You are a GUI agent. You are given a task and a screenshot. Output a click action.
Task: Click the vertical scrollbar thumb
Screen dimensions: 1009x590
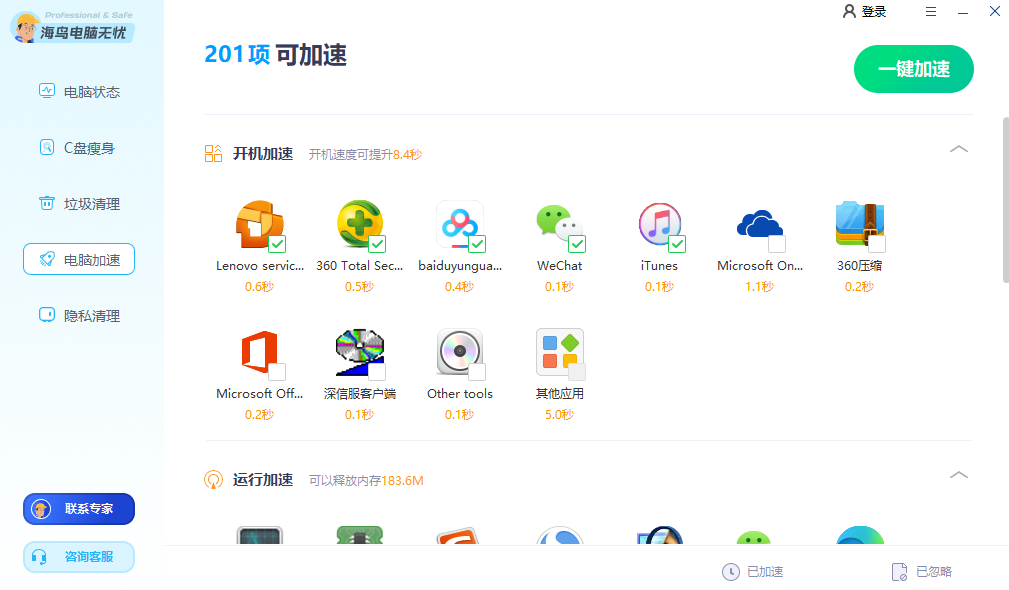pos(1005,200)
